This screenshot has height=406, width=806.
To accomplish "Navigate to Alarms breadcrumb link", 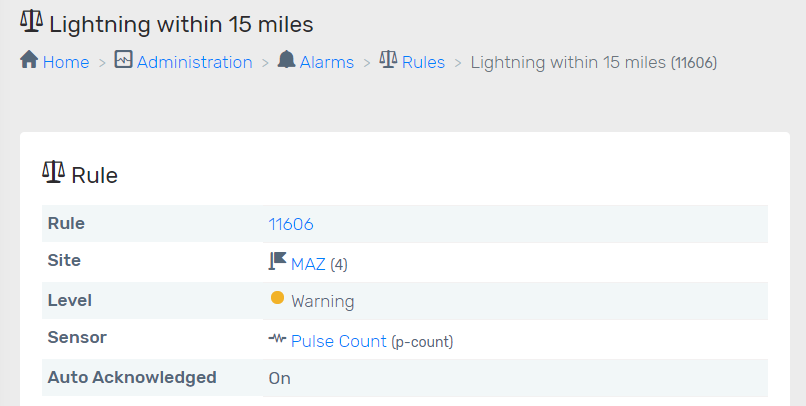I will click(x=326, y=62).
